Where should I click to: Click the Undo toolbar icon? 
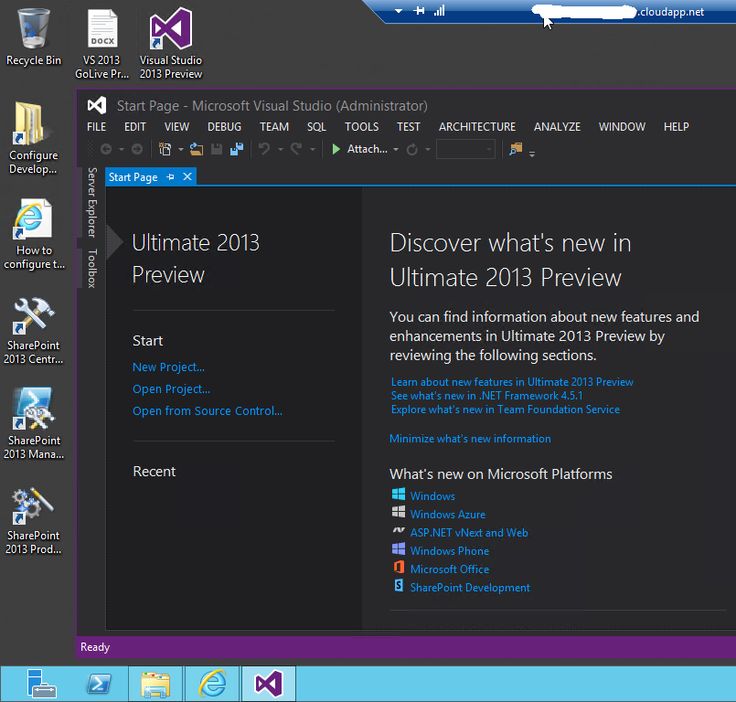pos(264,149)
